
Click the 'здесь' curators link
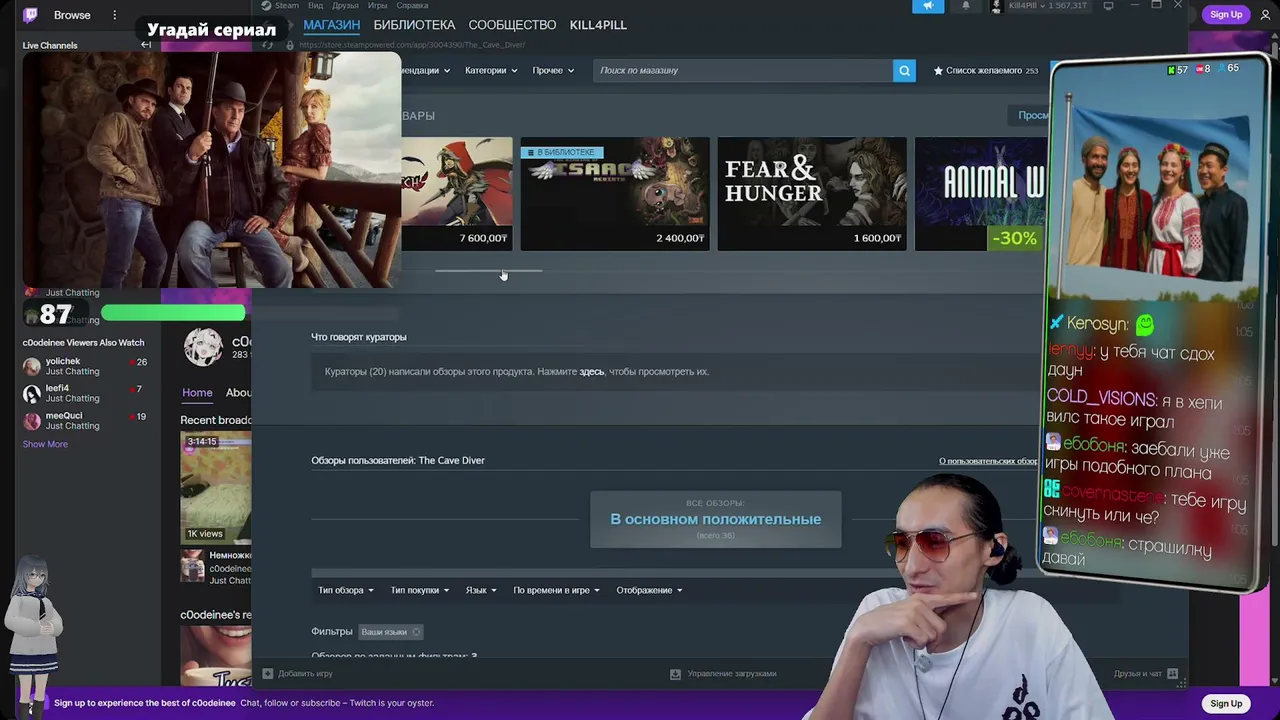(592, 372)
